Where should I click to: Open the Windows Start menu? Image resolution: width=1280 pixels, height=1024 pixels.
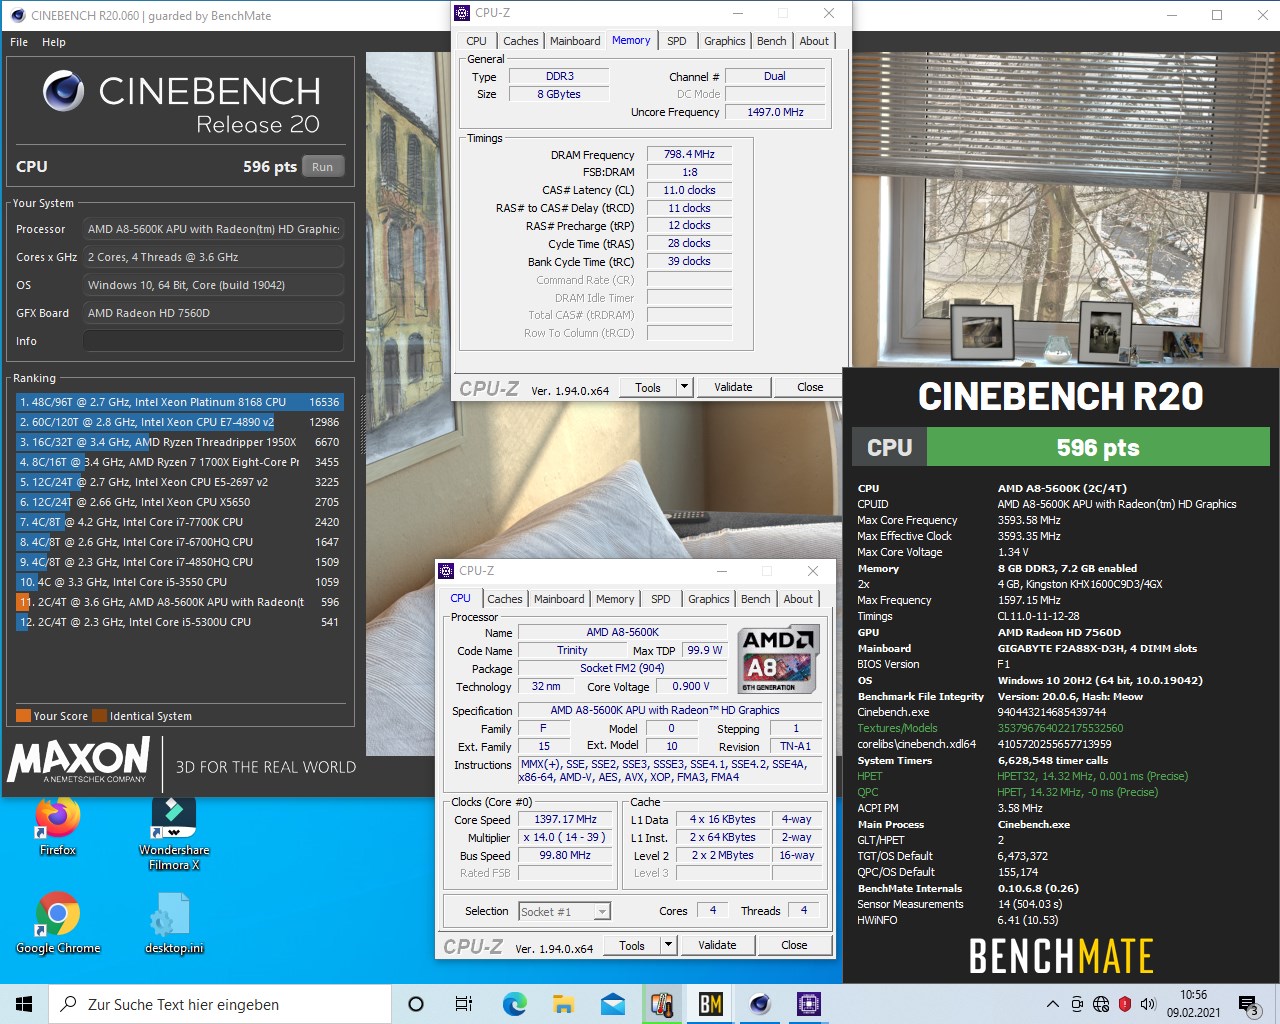24,1004
